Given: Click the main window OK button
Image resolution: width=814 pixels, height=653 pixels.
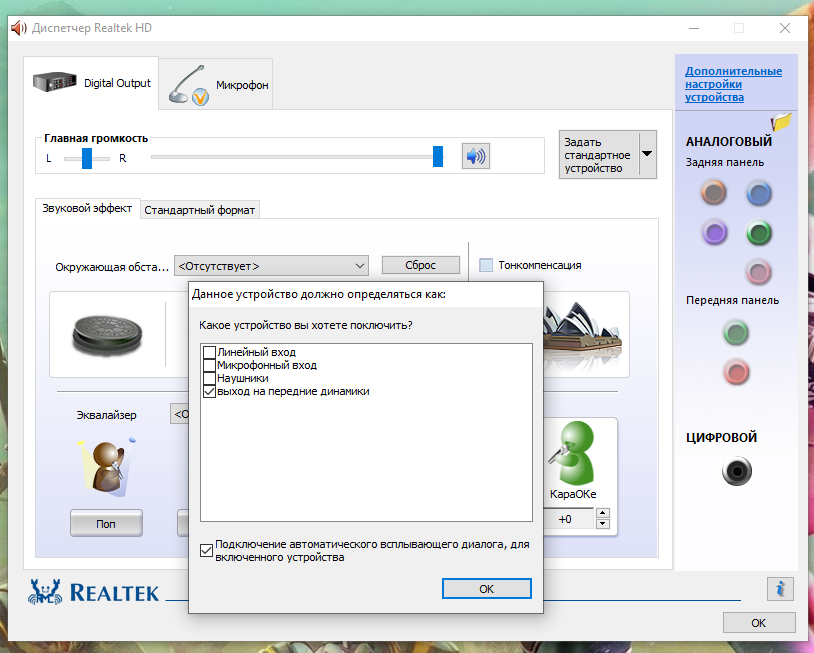Looking at the screenshot, I should (x=758, y=623).
